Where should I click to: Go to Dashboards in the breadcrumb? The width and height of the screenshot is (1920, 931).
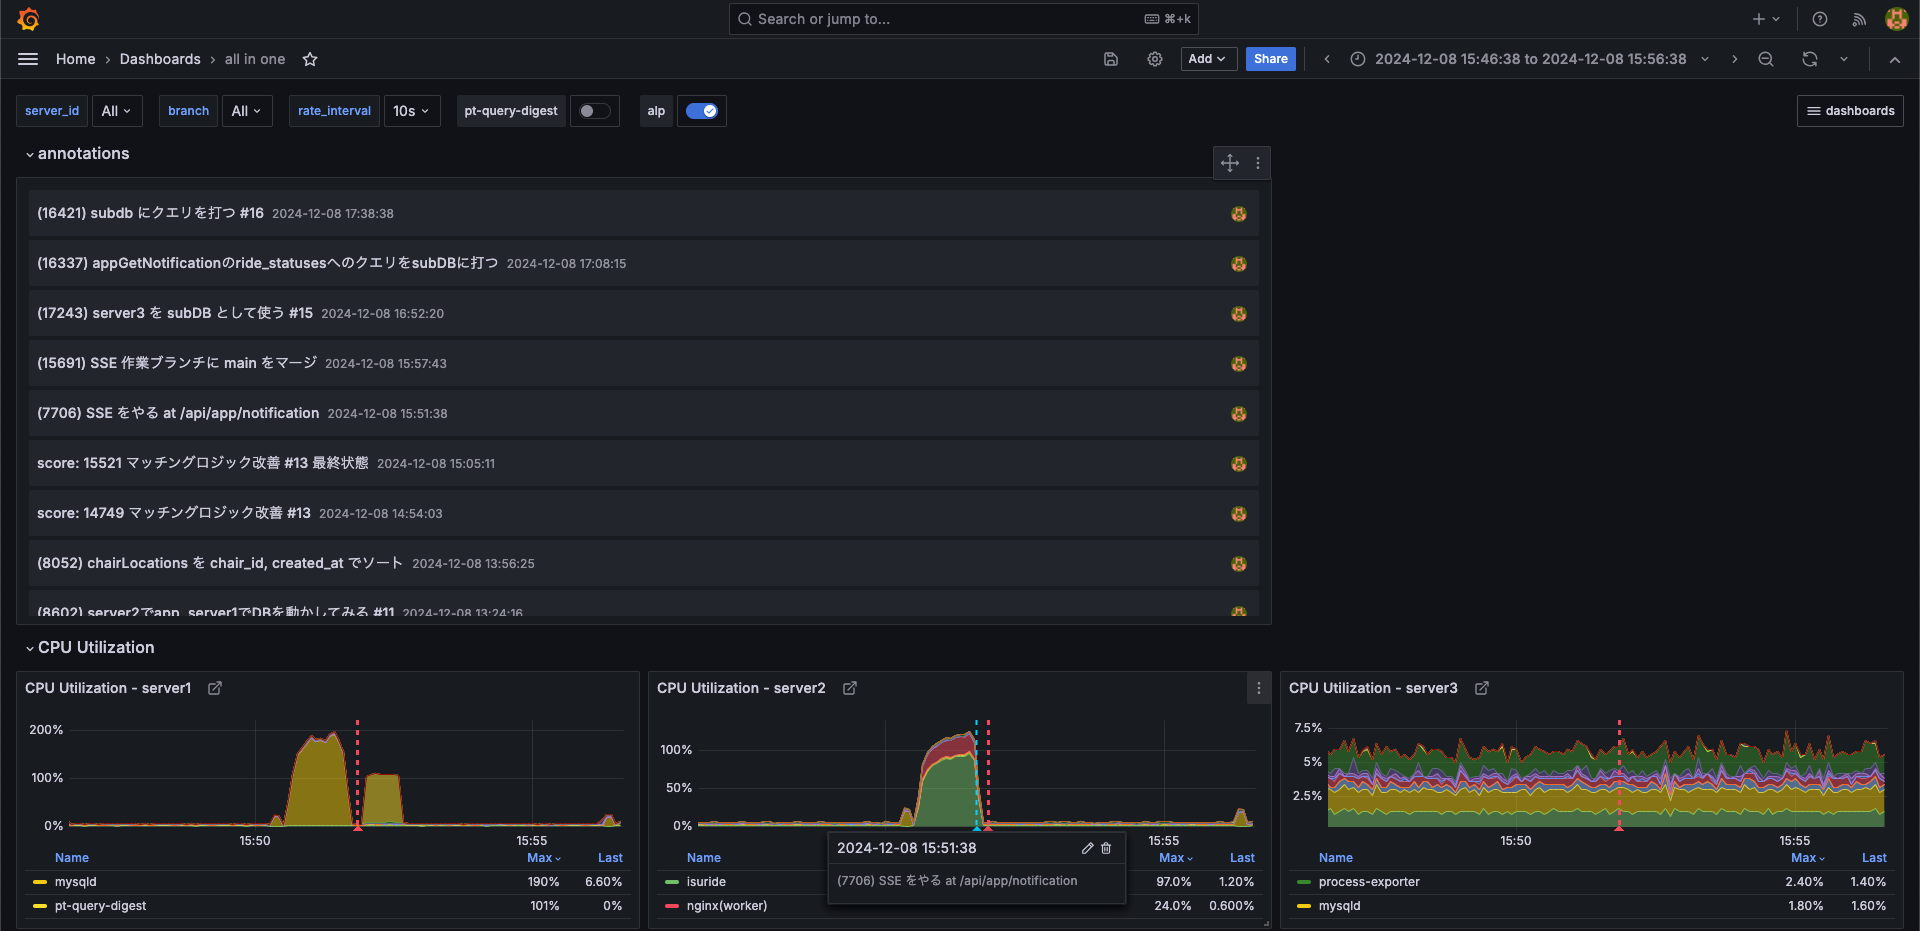click(x=160, y=59)
